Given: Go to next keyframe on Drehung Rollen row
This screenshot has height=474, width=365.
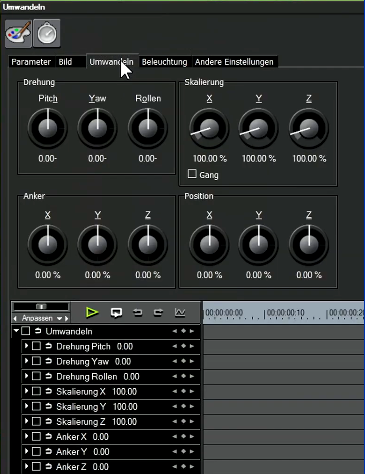Looking at the screenshot, I should [192, 376].
